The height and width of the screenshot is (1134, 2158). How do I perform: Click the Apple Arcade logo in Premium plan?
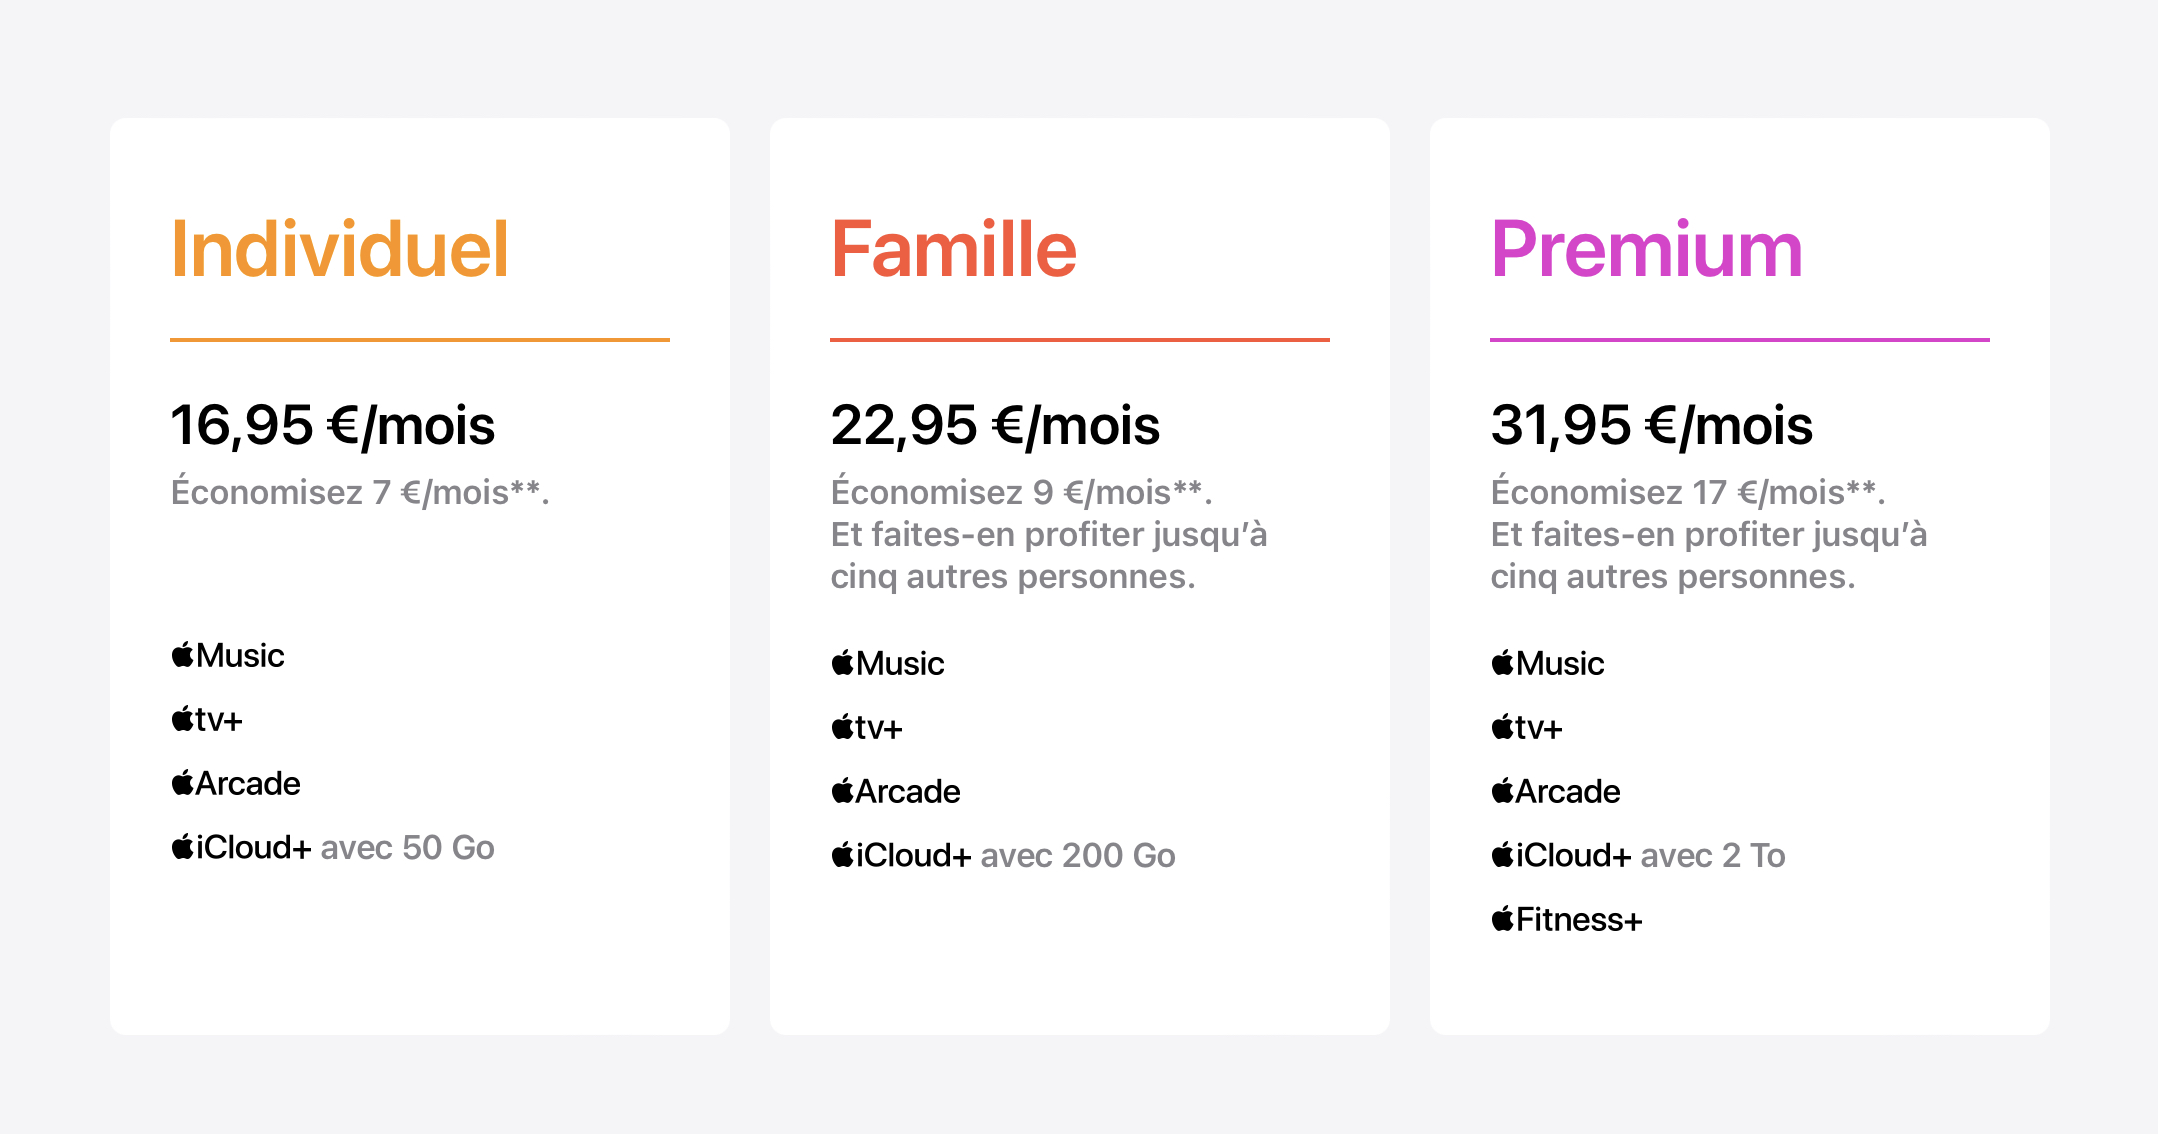tap(1556, 792)
